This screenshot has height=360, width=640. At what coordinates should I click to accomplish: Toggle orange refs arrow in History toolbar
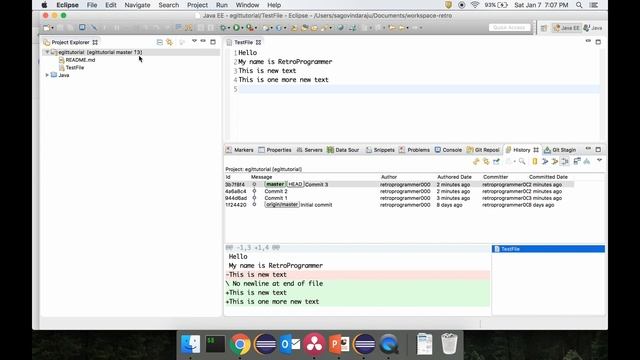coord(554,162)
